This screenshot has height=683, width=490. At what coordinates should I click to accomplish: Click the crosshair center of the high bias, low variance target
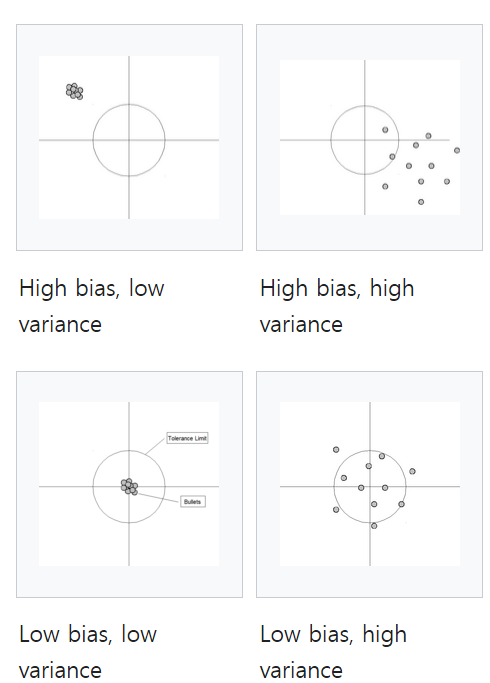(129, 140)
